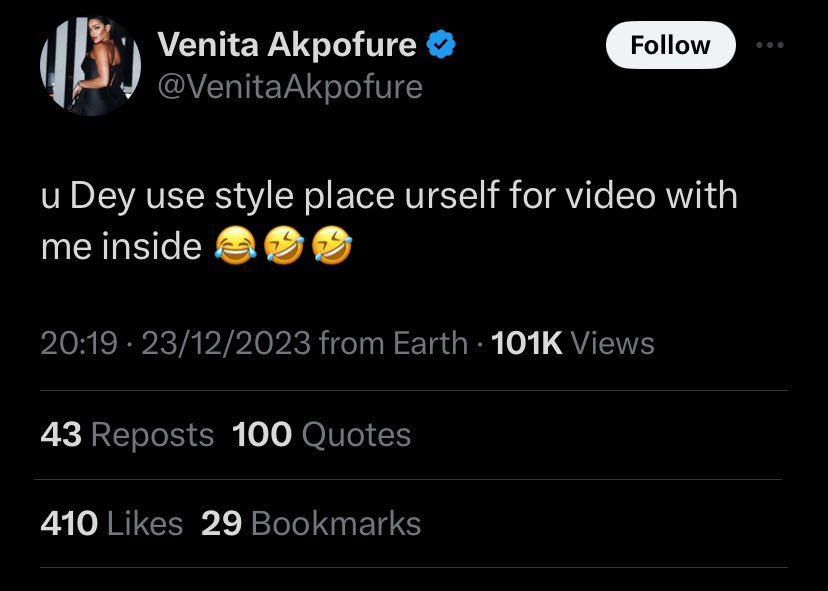Viewport: 828px width, 591px height.
Task: Click the 20:19 timestamp
Action: (79, 344)
